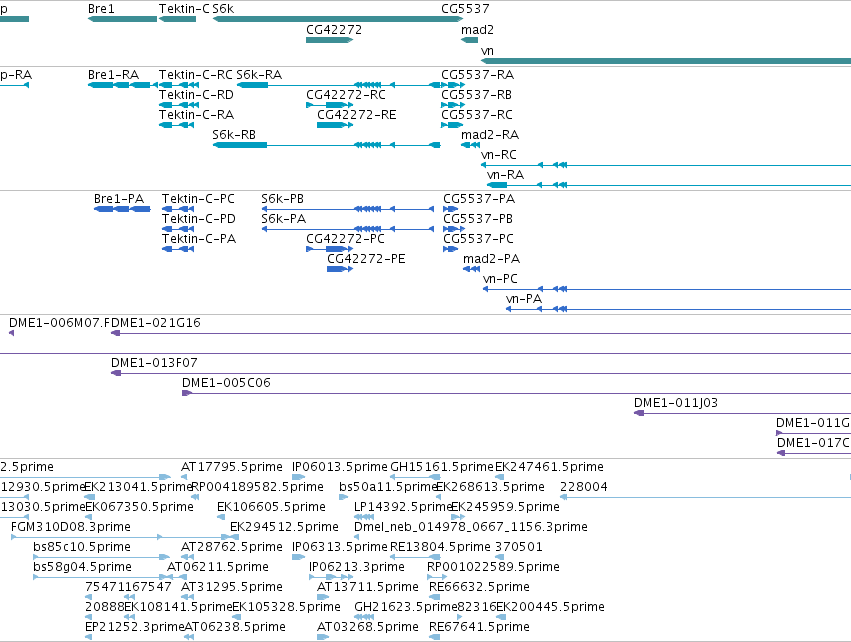Click the mad2 gene label
The width and height of the screenshot is (851, 642).
477,30
